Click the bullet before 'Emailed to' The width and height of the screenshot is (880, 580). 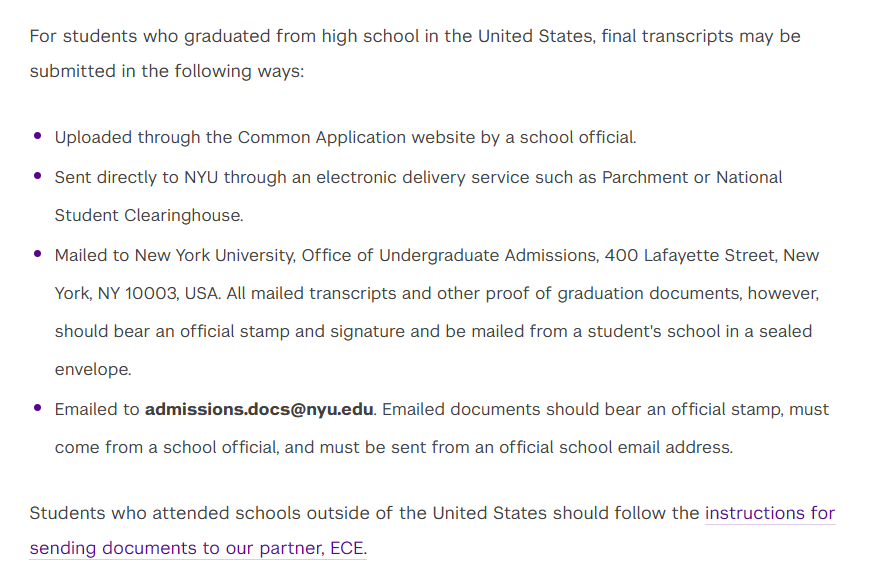38,408
